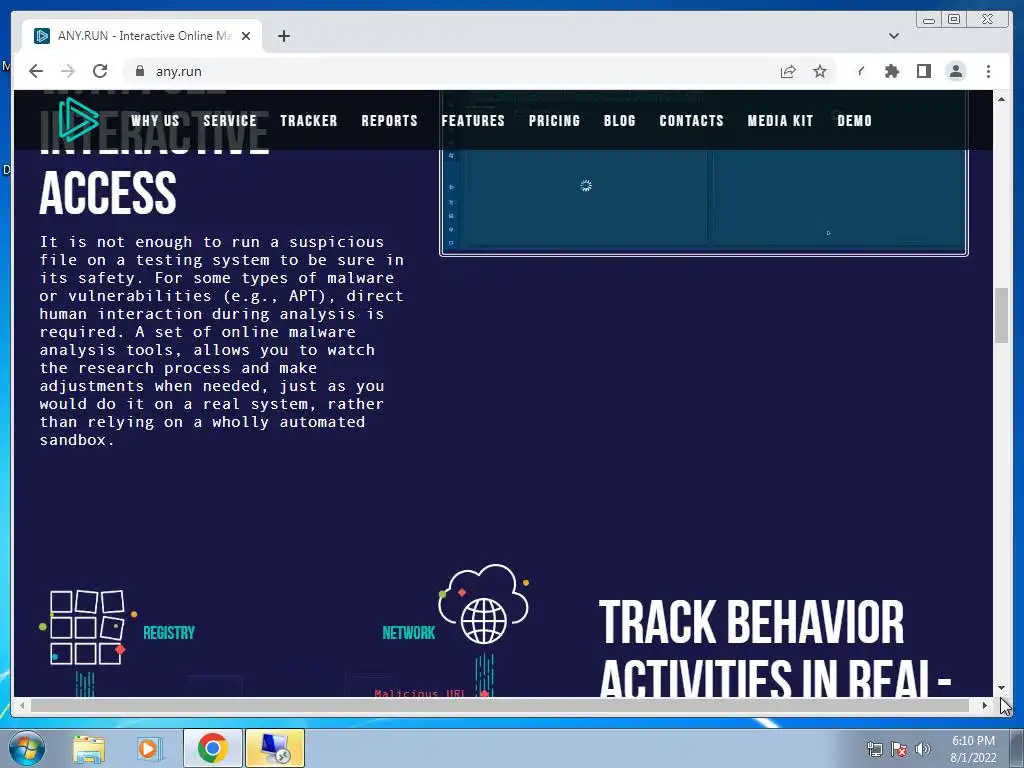Open a new tab with the plus button
The image size is (1024, 768).
pos(283,36)
